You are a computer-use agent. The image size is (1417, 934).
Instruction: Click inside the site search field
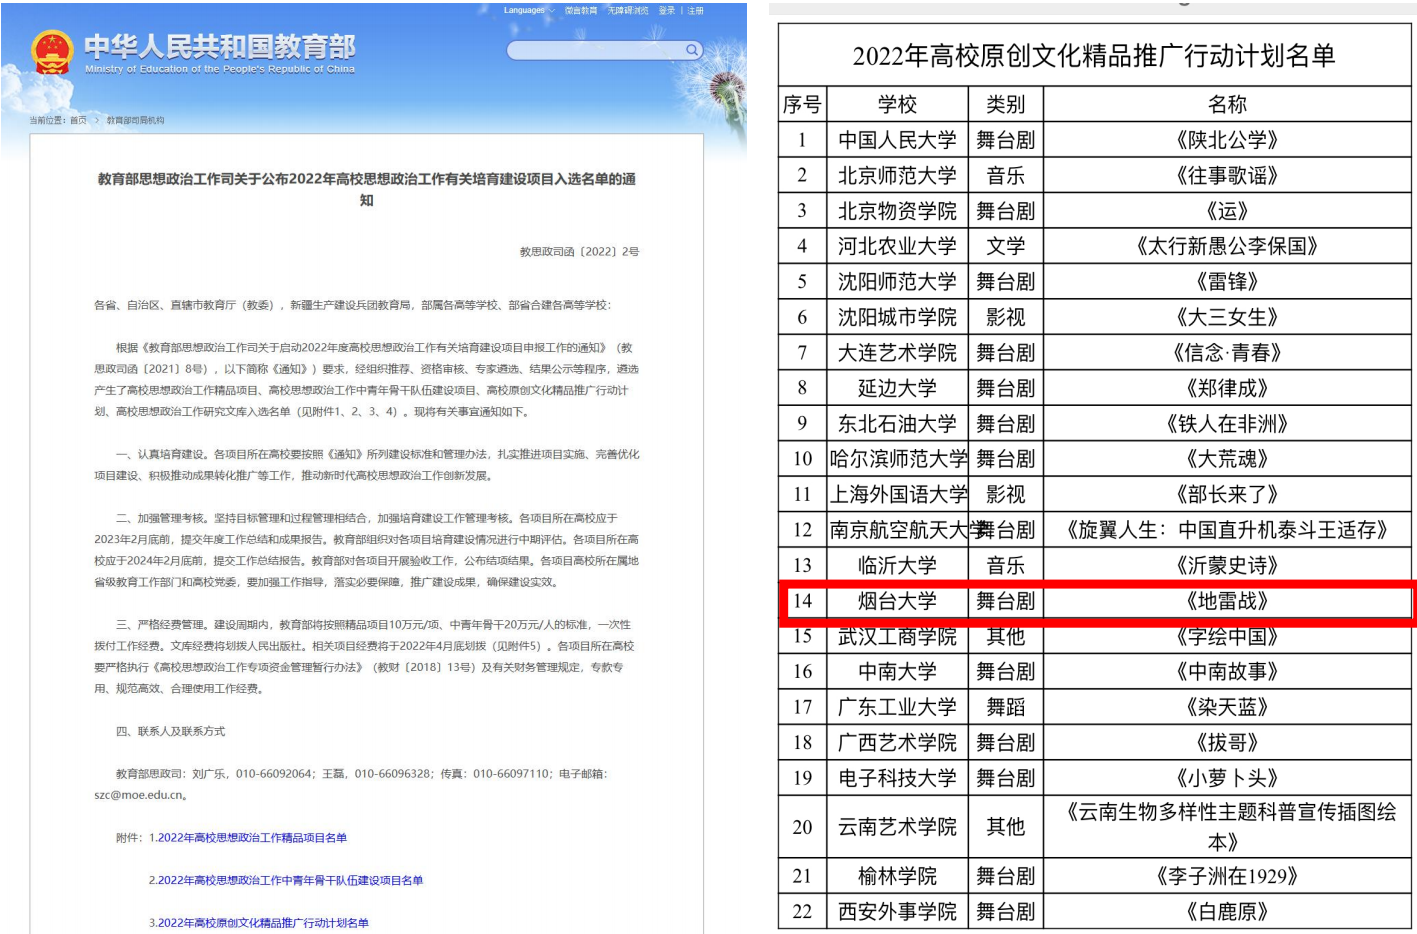(595, 50)
